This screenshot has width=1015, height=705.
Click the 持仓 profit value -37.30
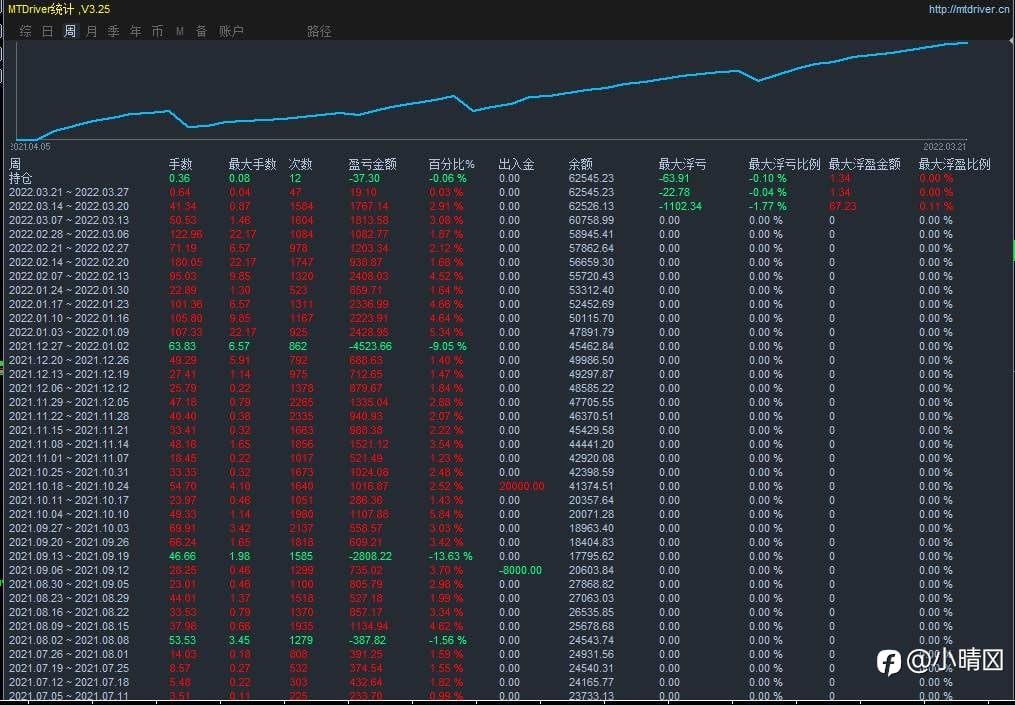click(x=364, y=178)
